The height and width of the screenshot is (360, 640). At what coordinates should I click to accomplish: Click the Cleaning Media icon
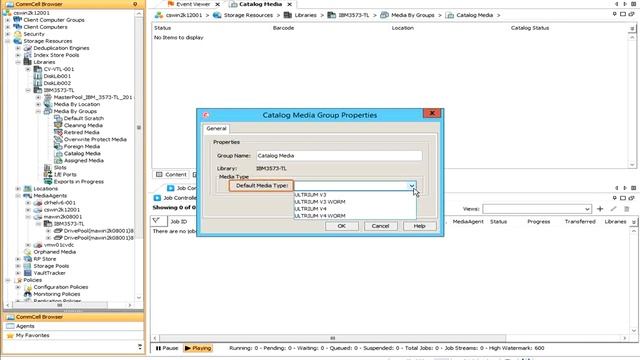58,125
